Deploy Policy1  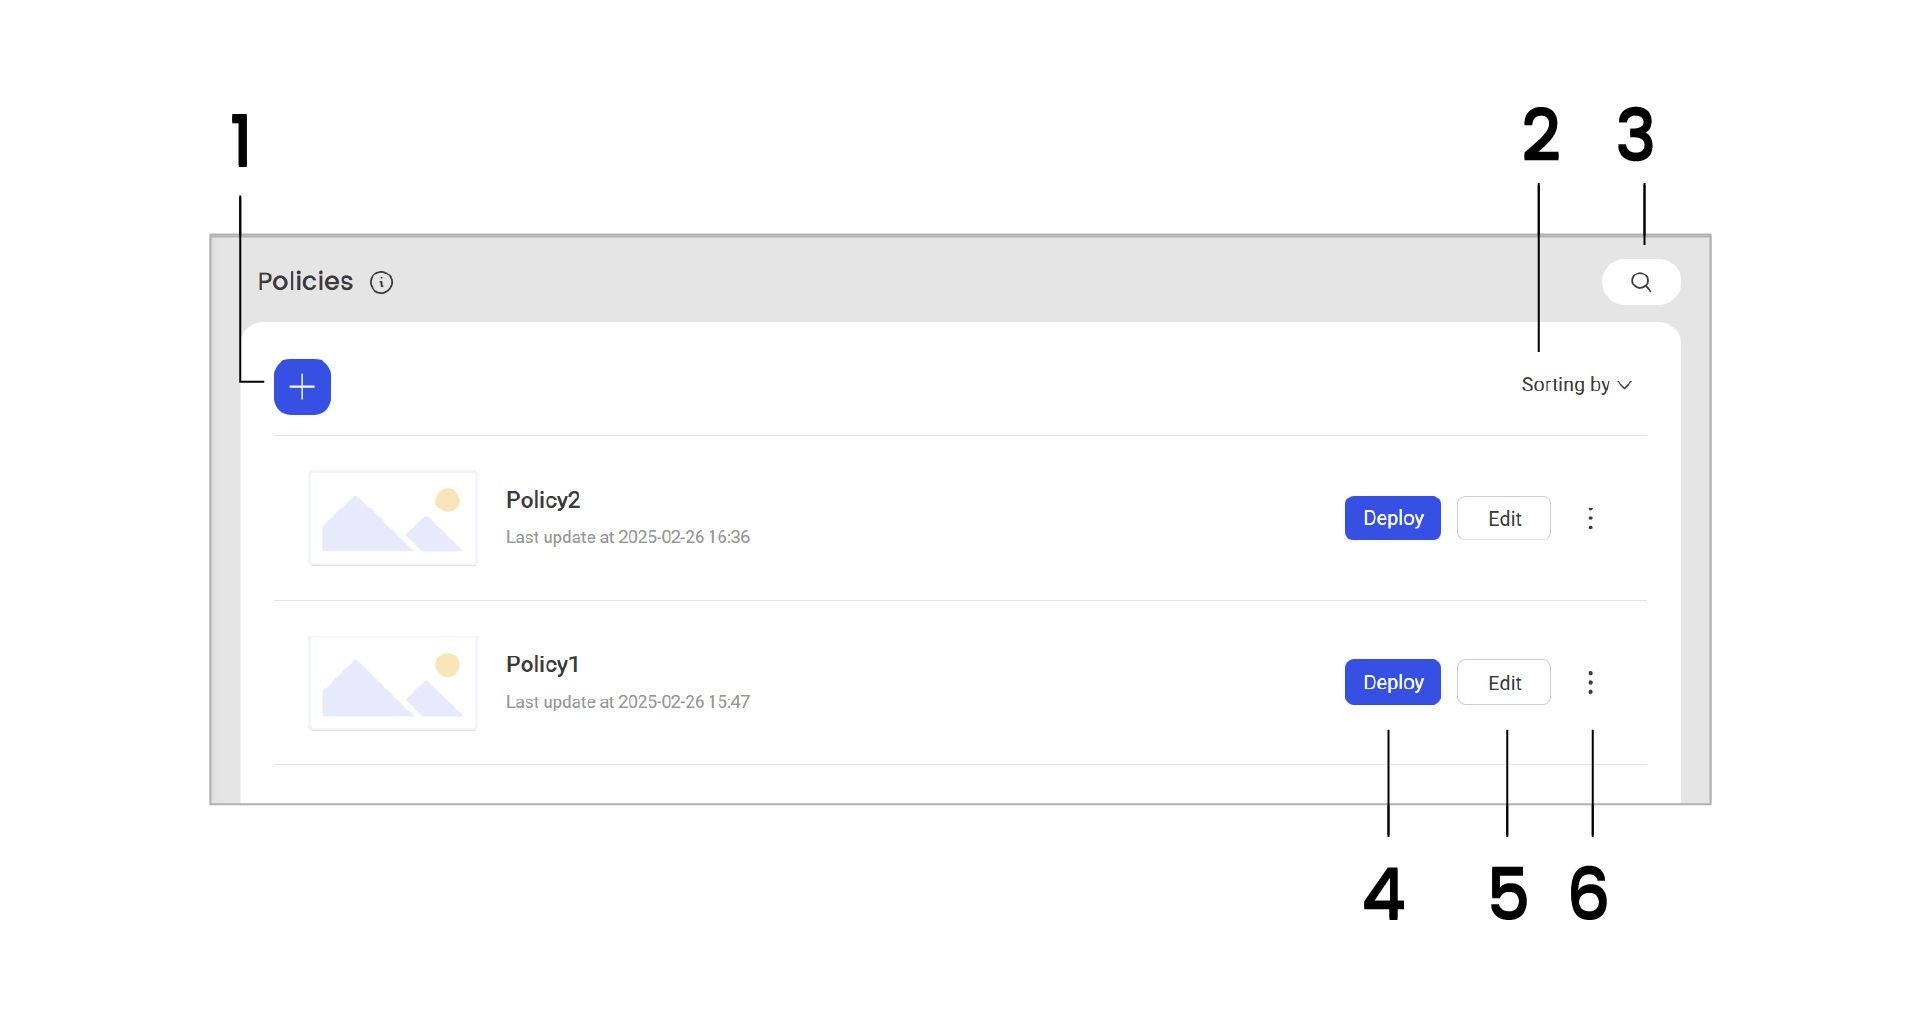1392,682
